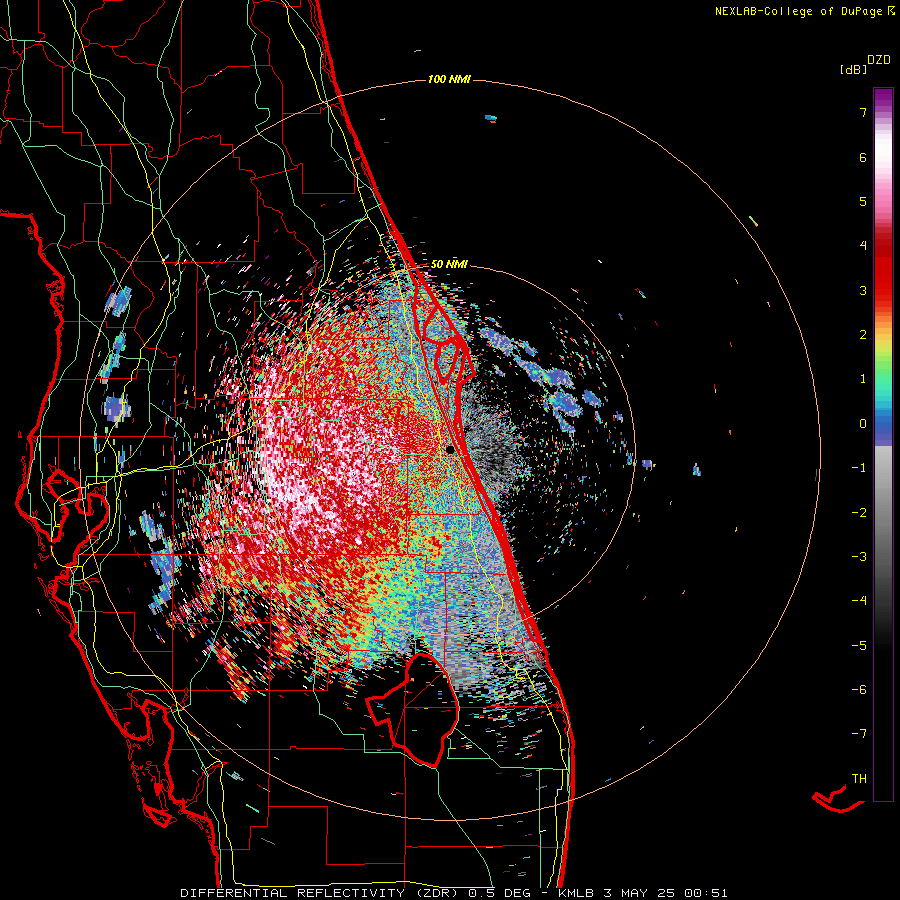This screenshot has width=900, height=900.
Task: Click the DIFFERENTIAL REFLECTIVITY (ZDR) title text
Action: click(321, 893)
